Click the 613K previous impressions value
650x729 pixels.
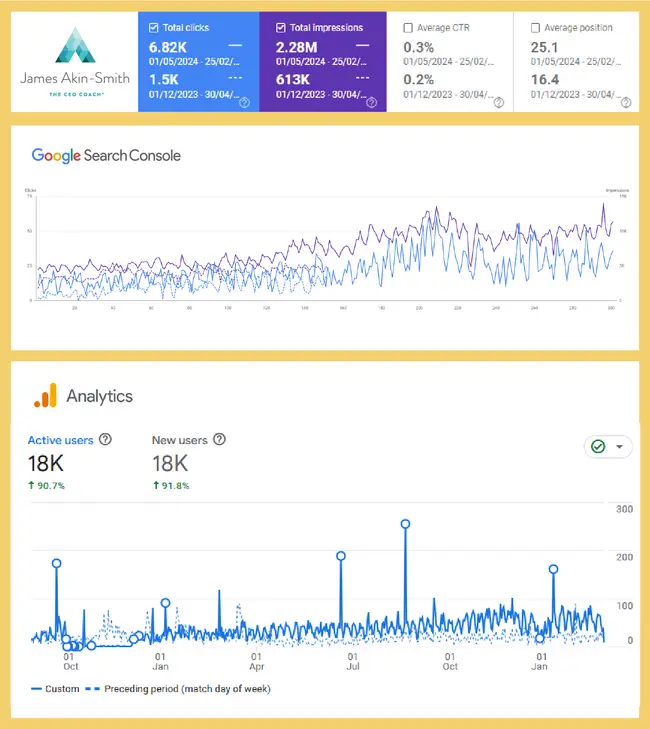[x=293, y=80]
